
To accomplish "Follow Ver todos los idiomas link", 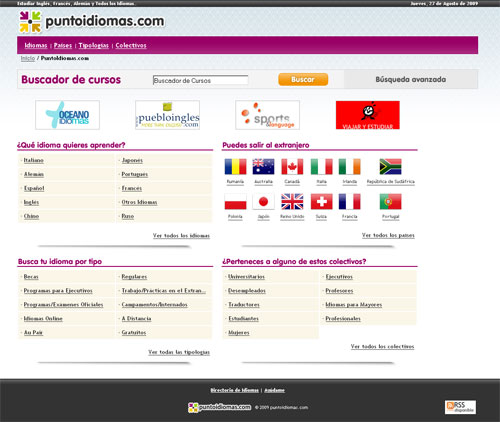I will (181, 236).
